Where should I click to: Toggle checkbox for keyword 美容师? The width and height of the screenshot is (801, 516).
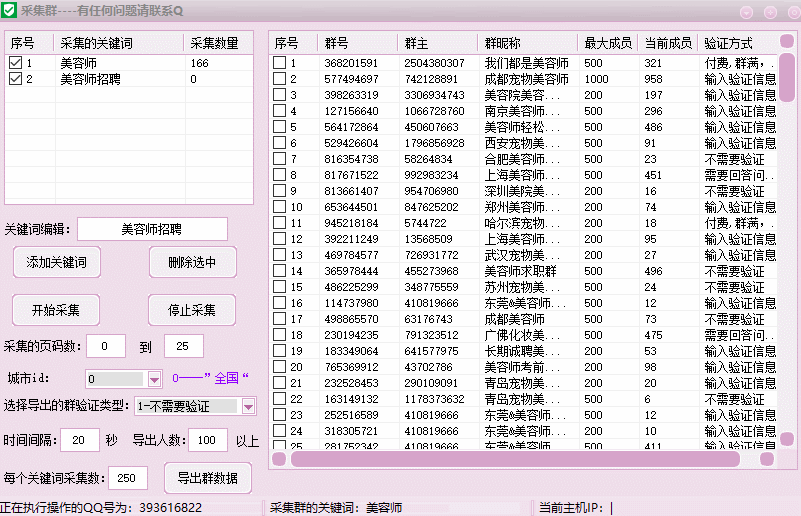(15, 62)
